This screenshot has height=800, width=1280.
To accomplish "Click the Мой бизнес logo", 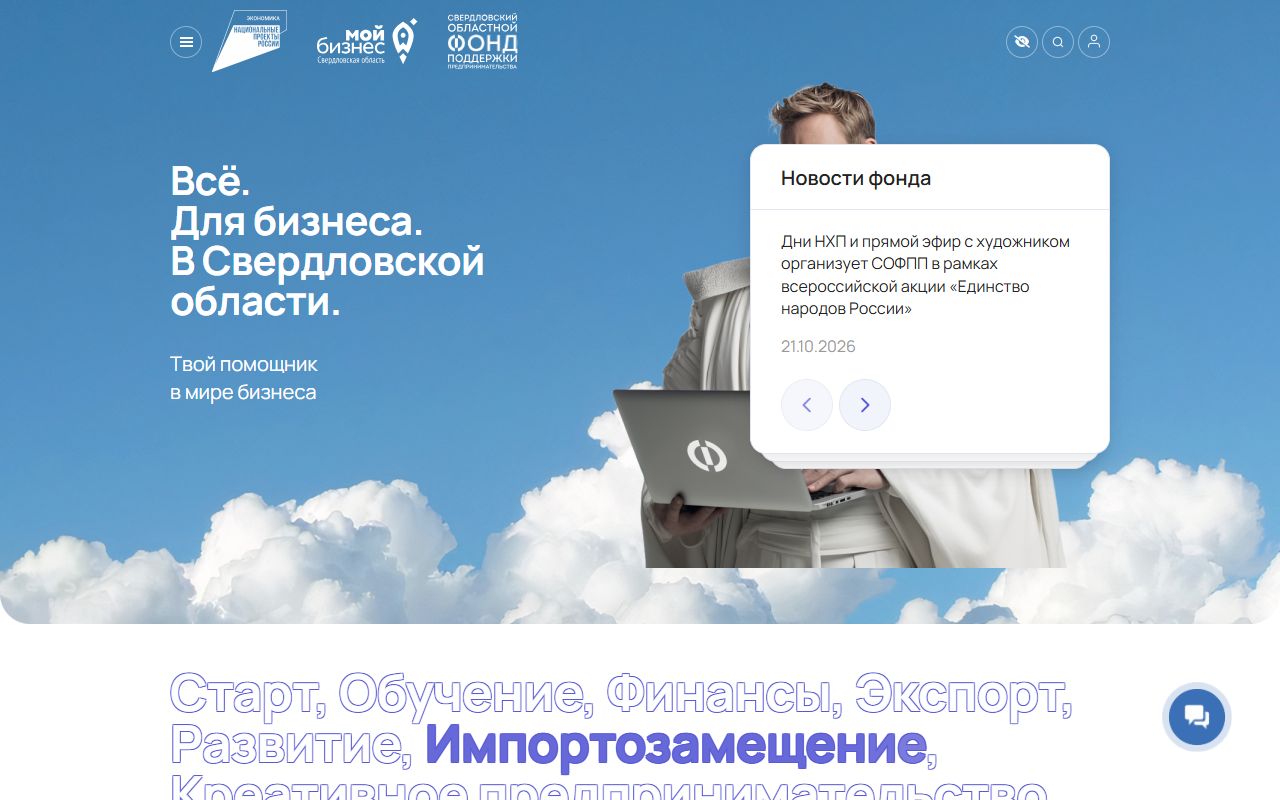I will (367, 41).
